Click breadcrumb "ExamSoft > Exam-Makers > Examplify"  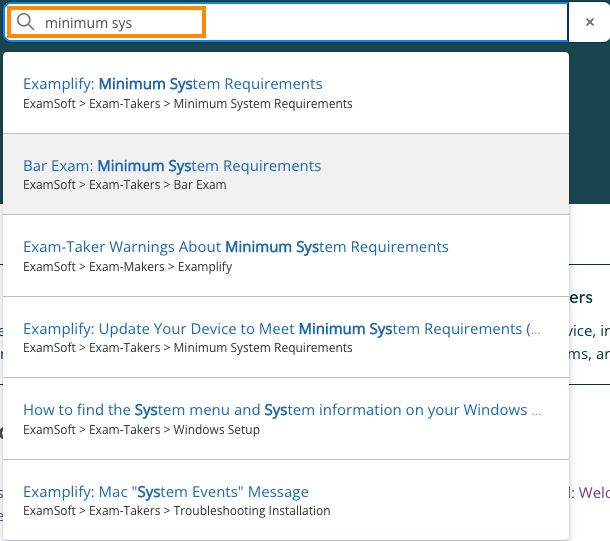pyautogui.click(x=128, y=267)
